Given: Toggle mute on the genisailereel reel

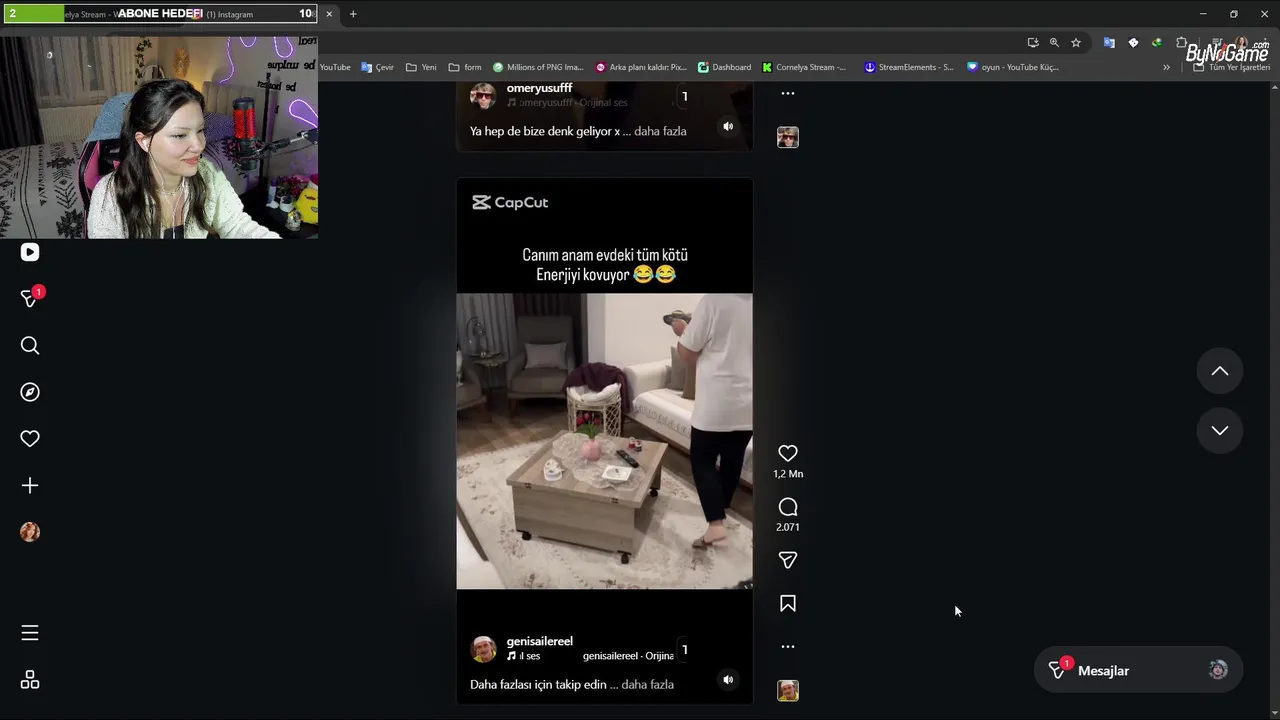Looking at the screenshot, I should tap(728, 679).
